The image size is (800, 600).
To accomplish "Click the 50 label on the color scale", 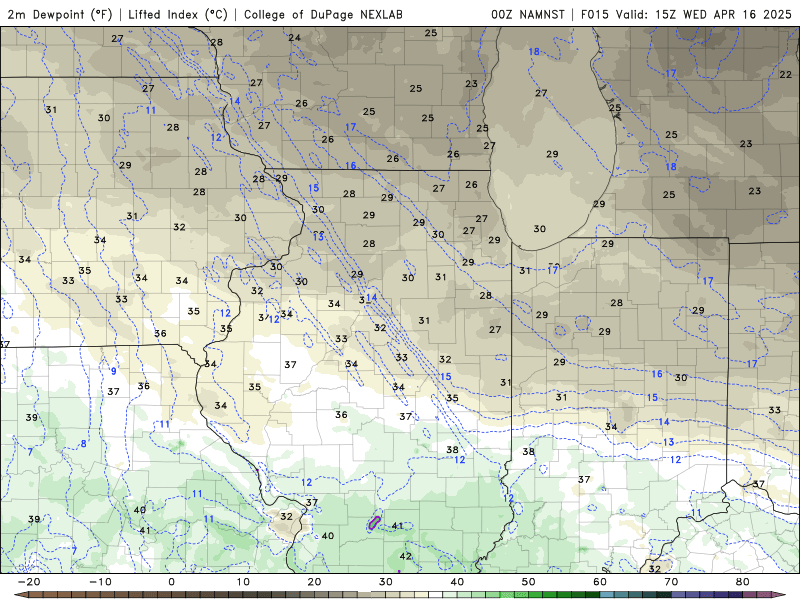I will (529, 582).
